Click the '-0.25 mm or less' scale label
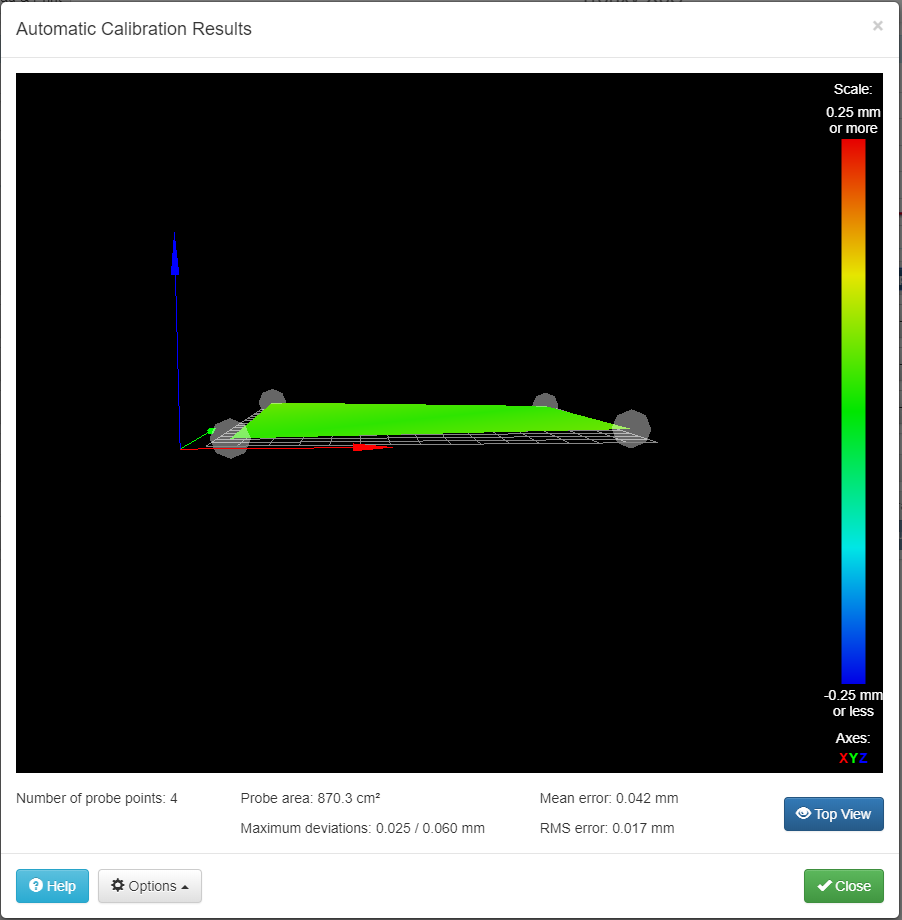 coord(853,703)
